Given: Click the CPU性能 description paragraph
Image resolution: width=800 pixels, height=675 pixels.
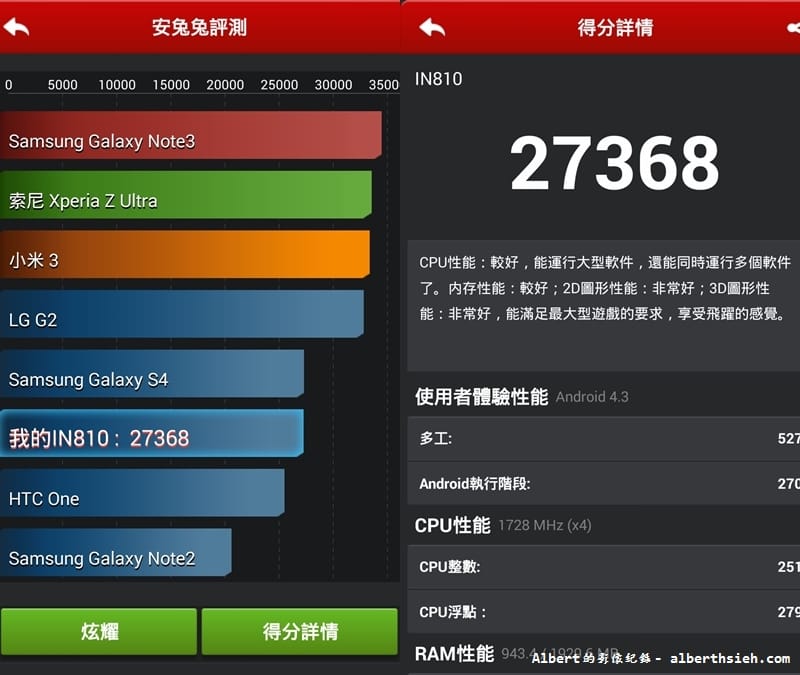Looking at the screenshot, I should pyautogui.click(x=604, y=288).
